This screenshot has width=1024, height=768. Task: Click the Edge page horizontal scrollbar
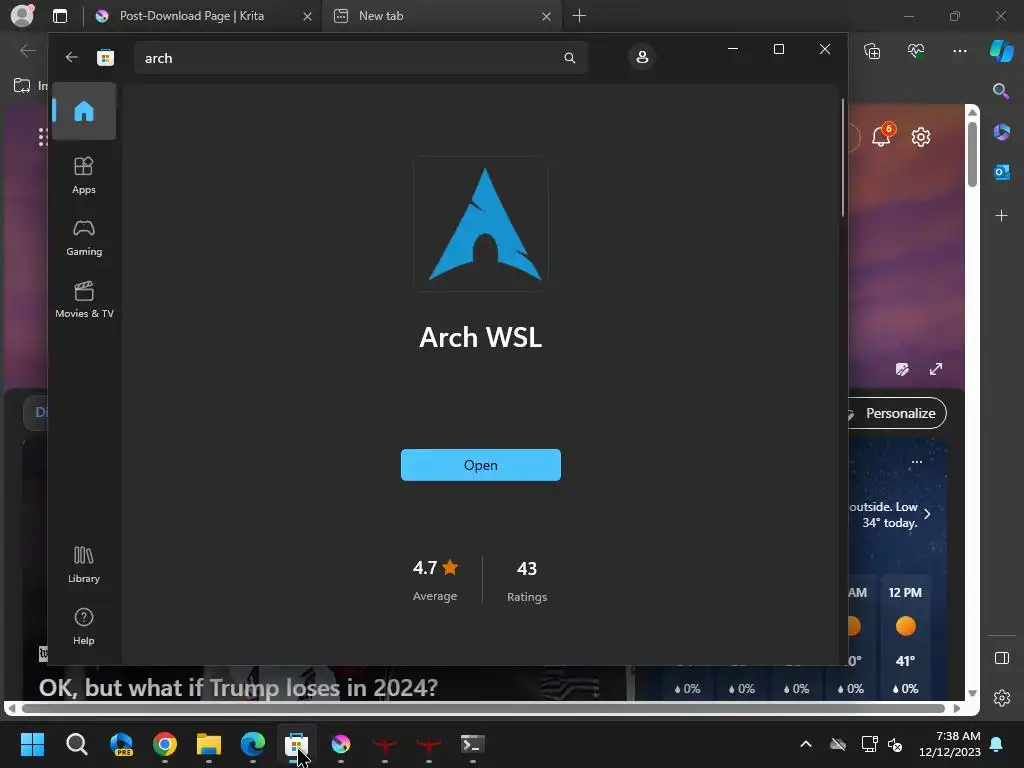[x=483, y=709]
